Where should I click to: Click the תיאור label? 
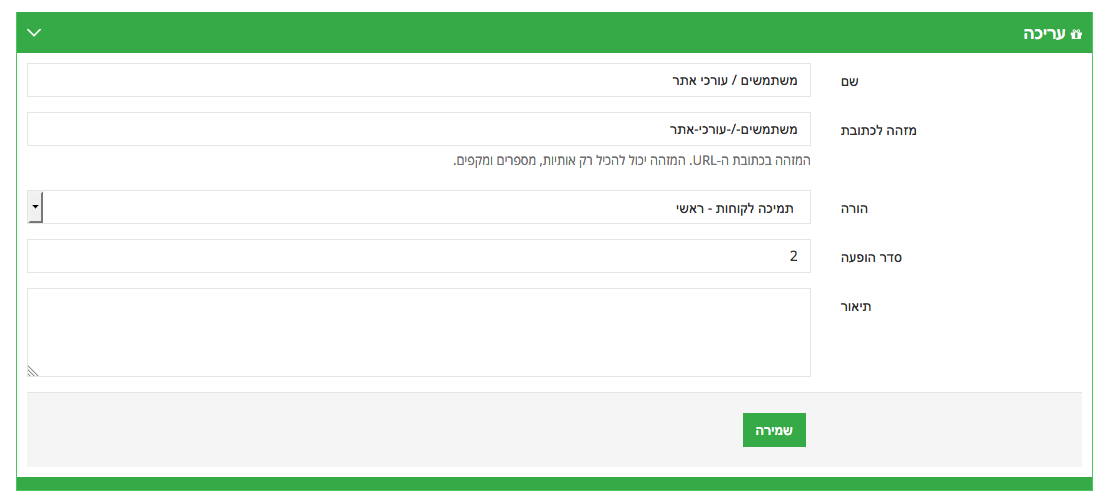[856, 307]
